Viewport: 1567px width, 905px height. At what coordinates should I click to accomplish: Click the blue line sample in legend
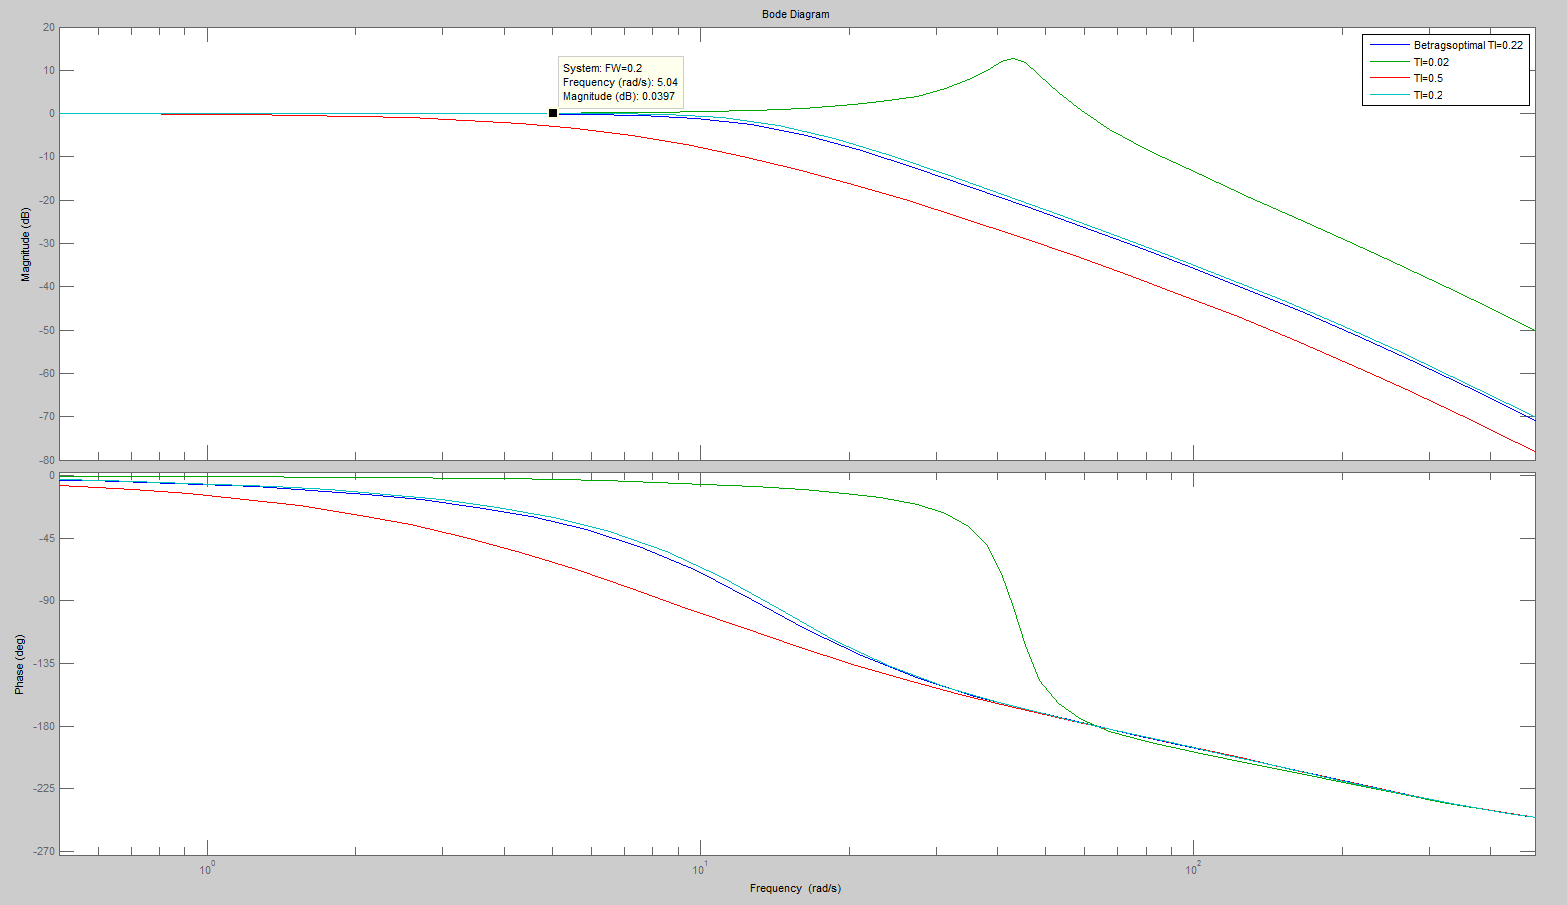click(x=1388, y=45)
